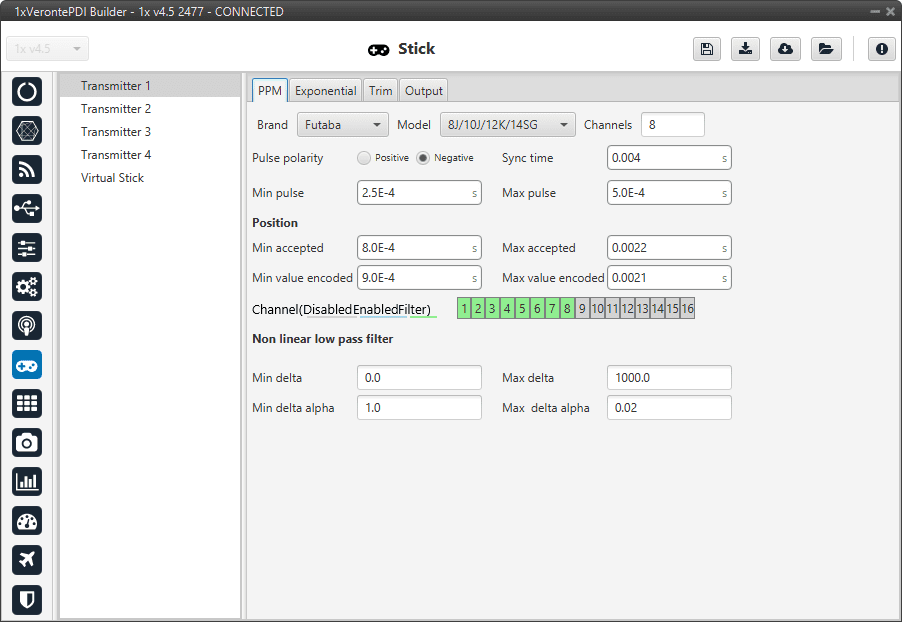Viewport: 902px width, 622px height.
Task: Toggle channel 10 box
Action: [x=597, y=308]
